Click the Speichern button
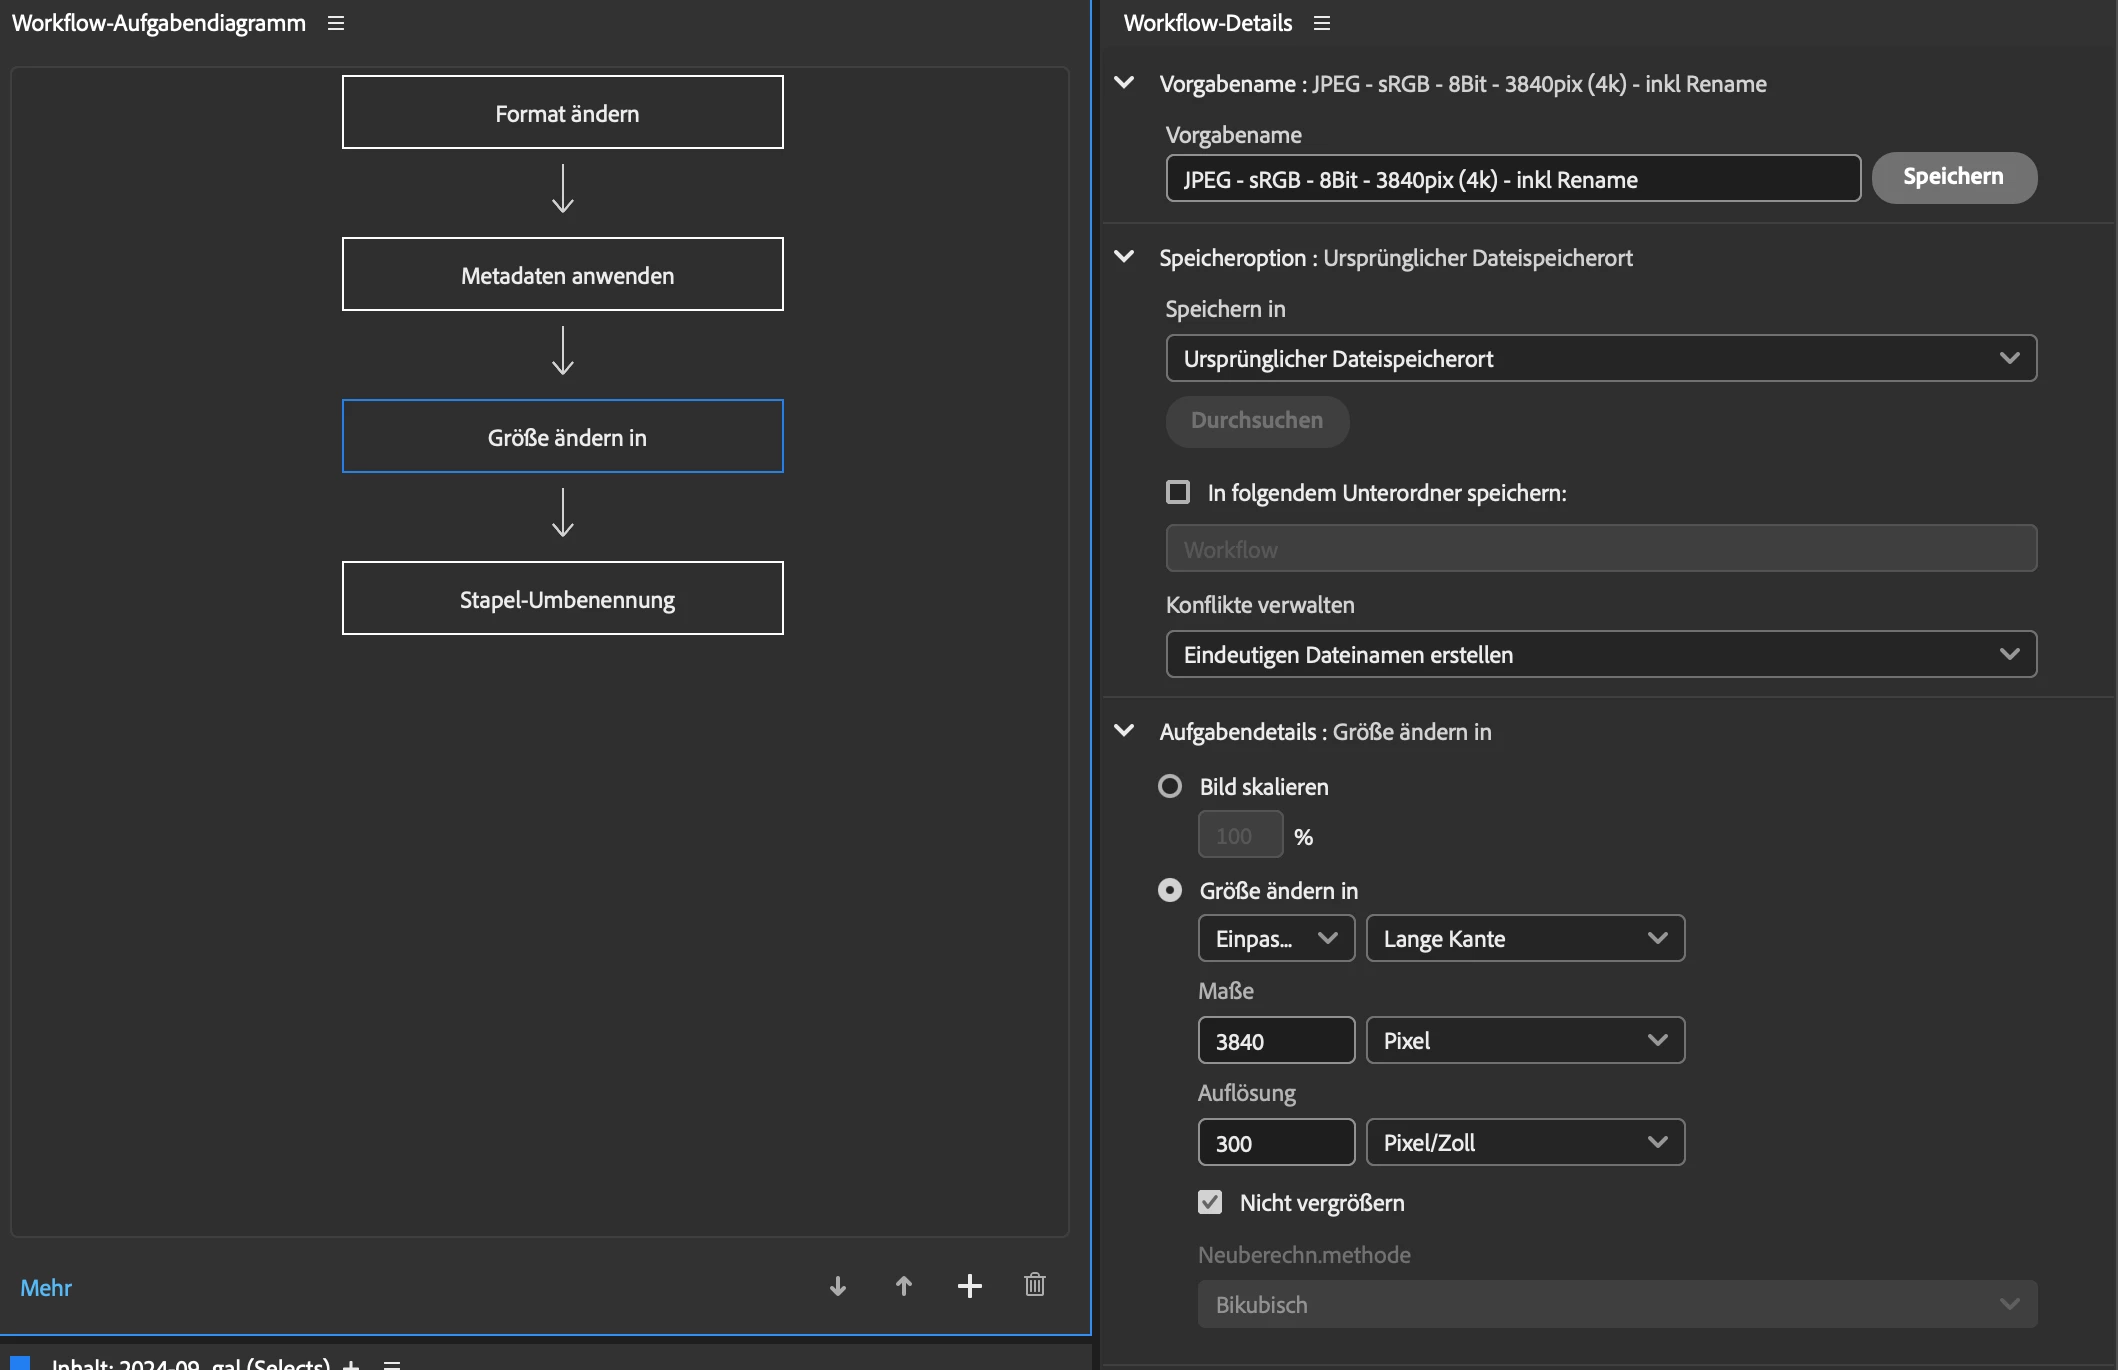2118x1370 pixels. coord(1953,177)
